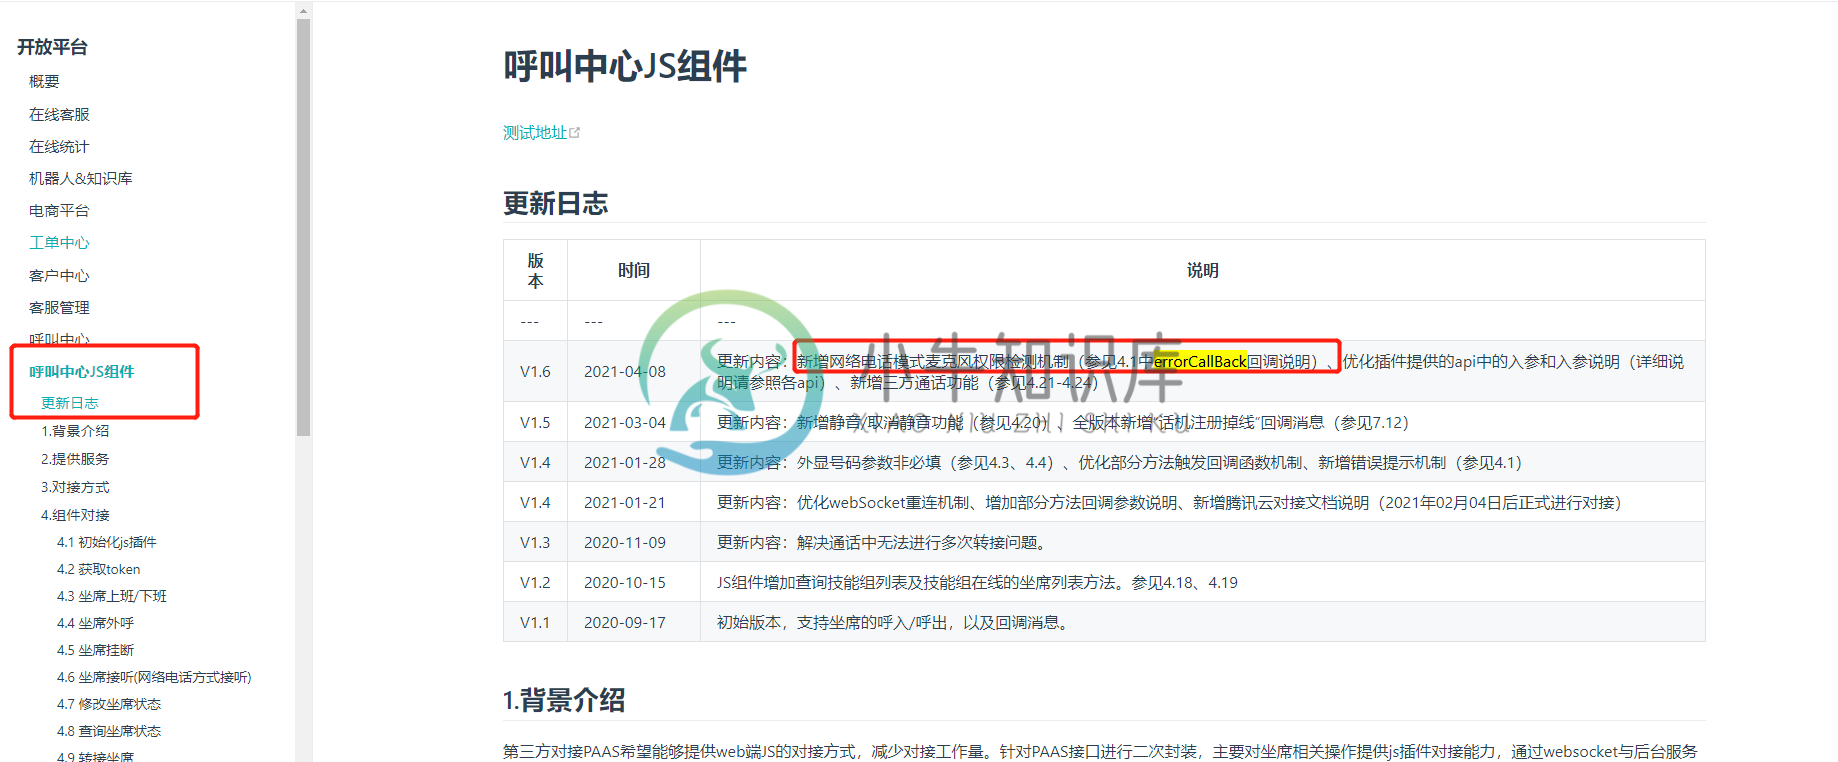Jump to 更新日志 sidebar anchor
1838x762 pixels.
point(70,403)
